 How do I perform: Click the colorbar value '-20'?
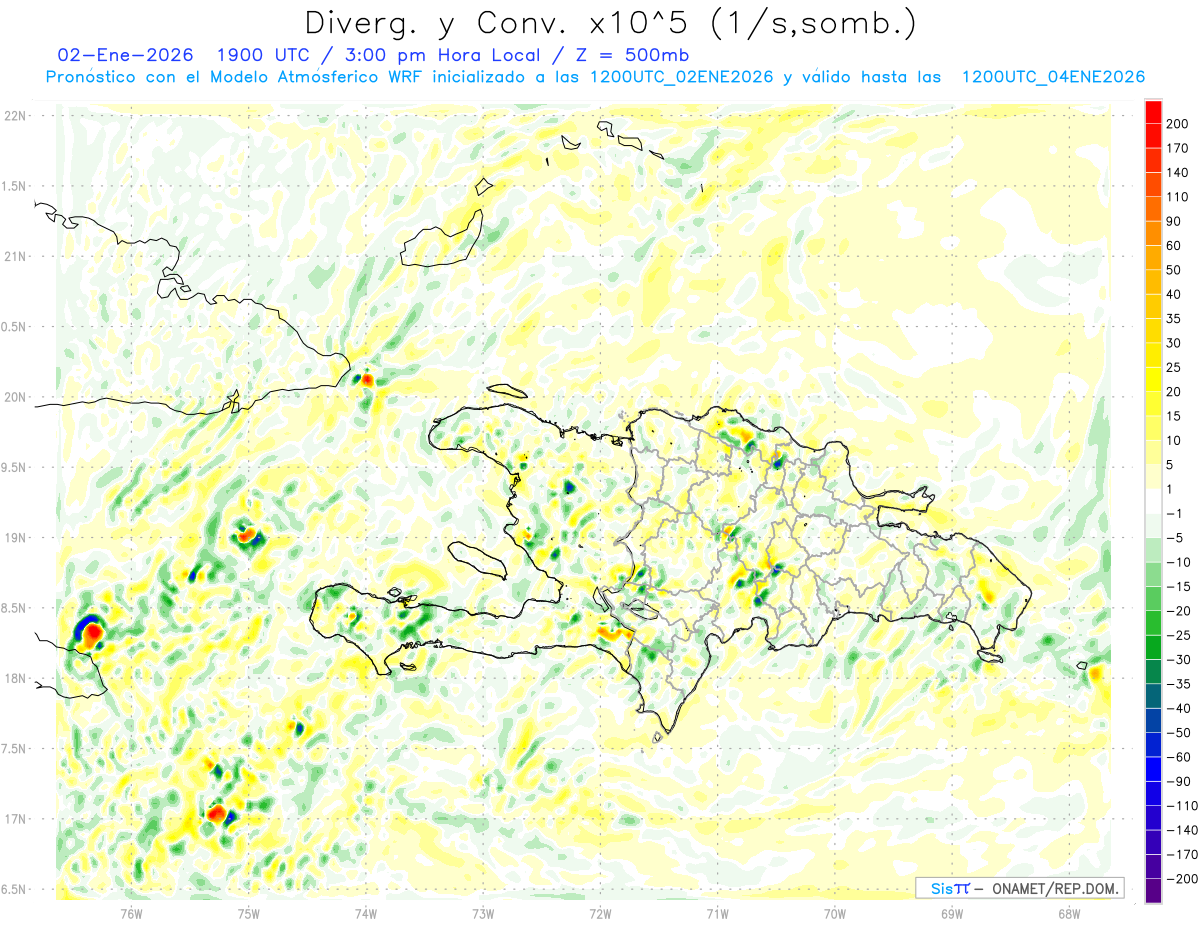tap(1178, 611)
